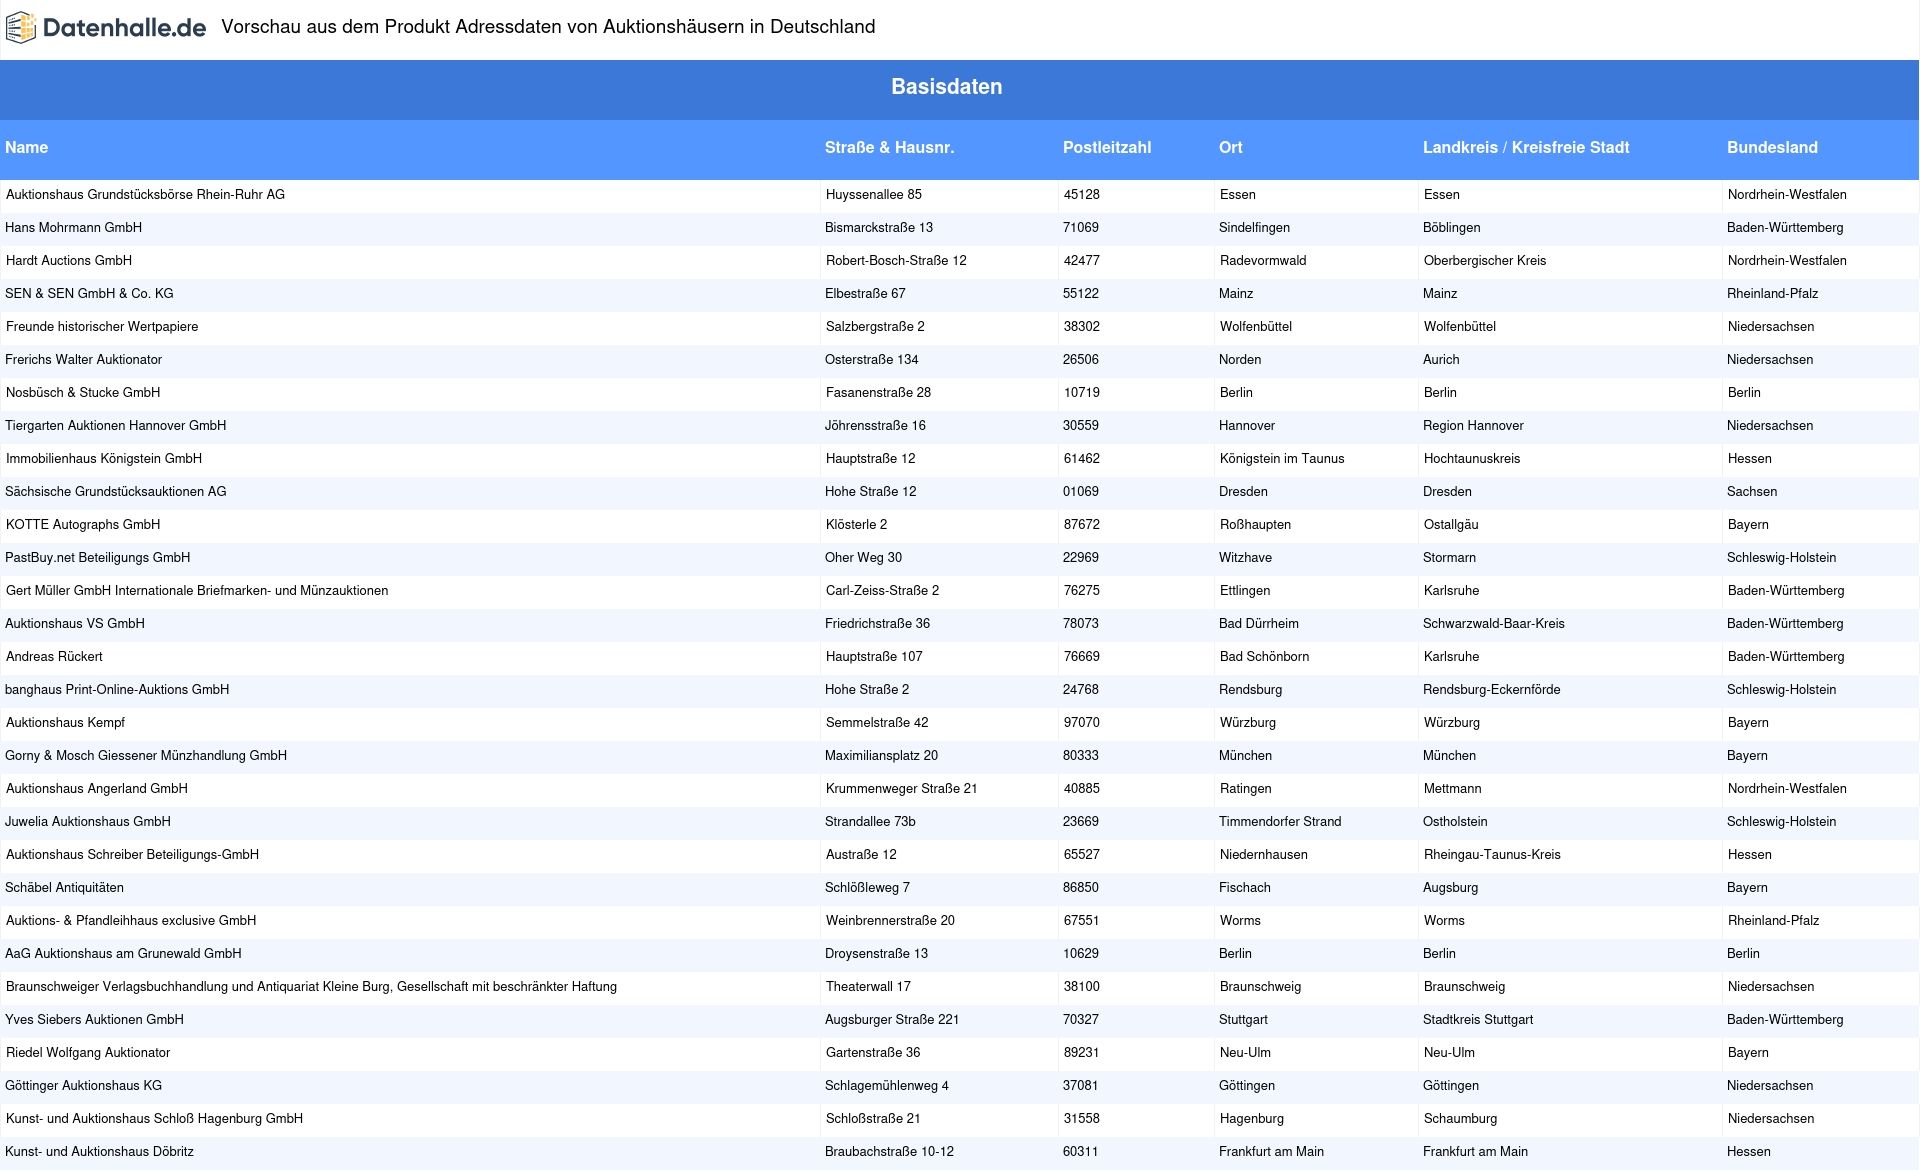Image resolution: width=1920 pixels, height=1170 pixels.
Task: Click the Basisdaten section header
Action: [946, 87]
